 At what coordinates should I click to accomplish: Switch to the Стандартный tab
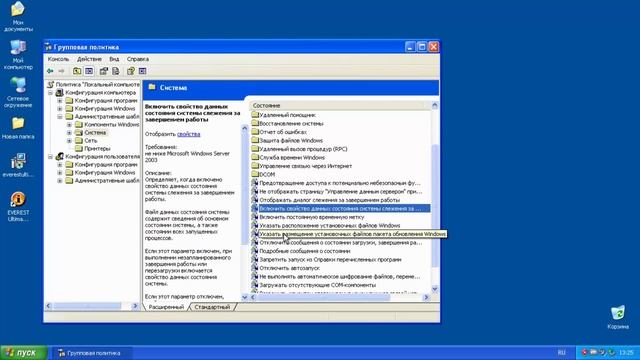pos(212,307)
